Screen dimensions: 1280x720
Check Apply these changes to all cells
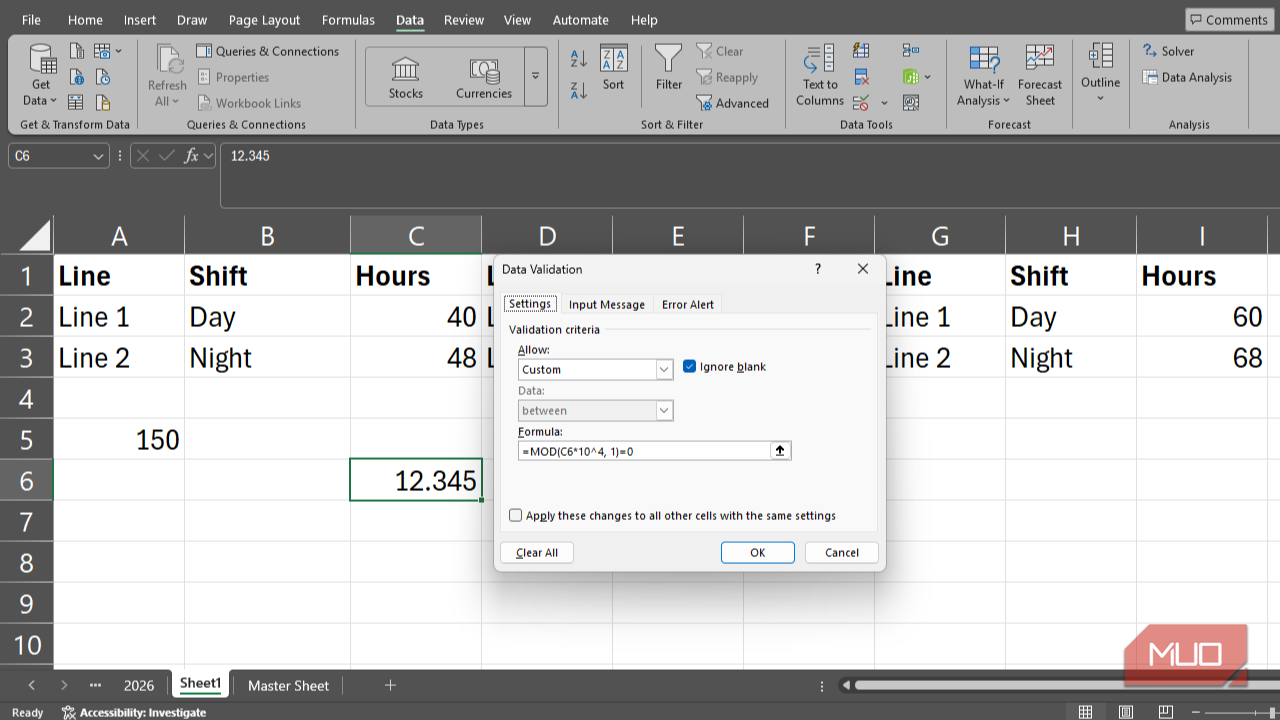[x=515, y=515]
